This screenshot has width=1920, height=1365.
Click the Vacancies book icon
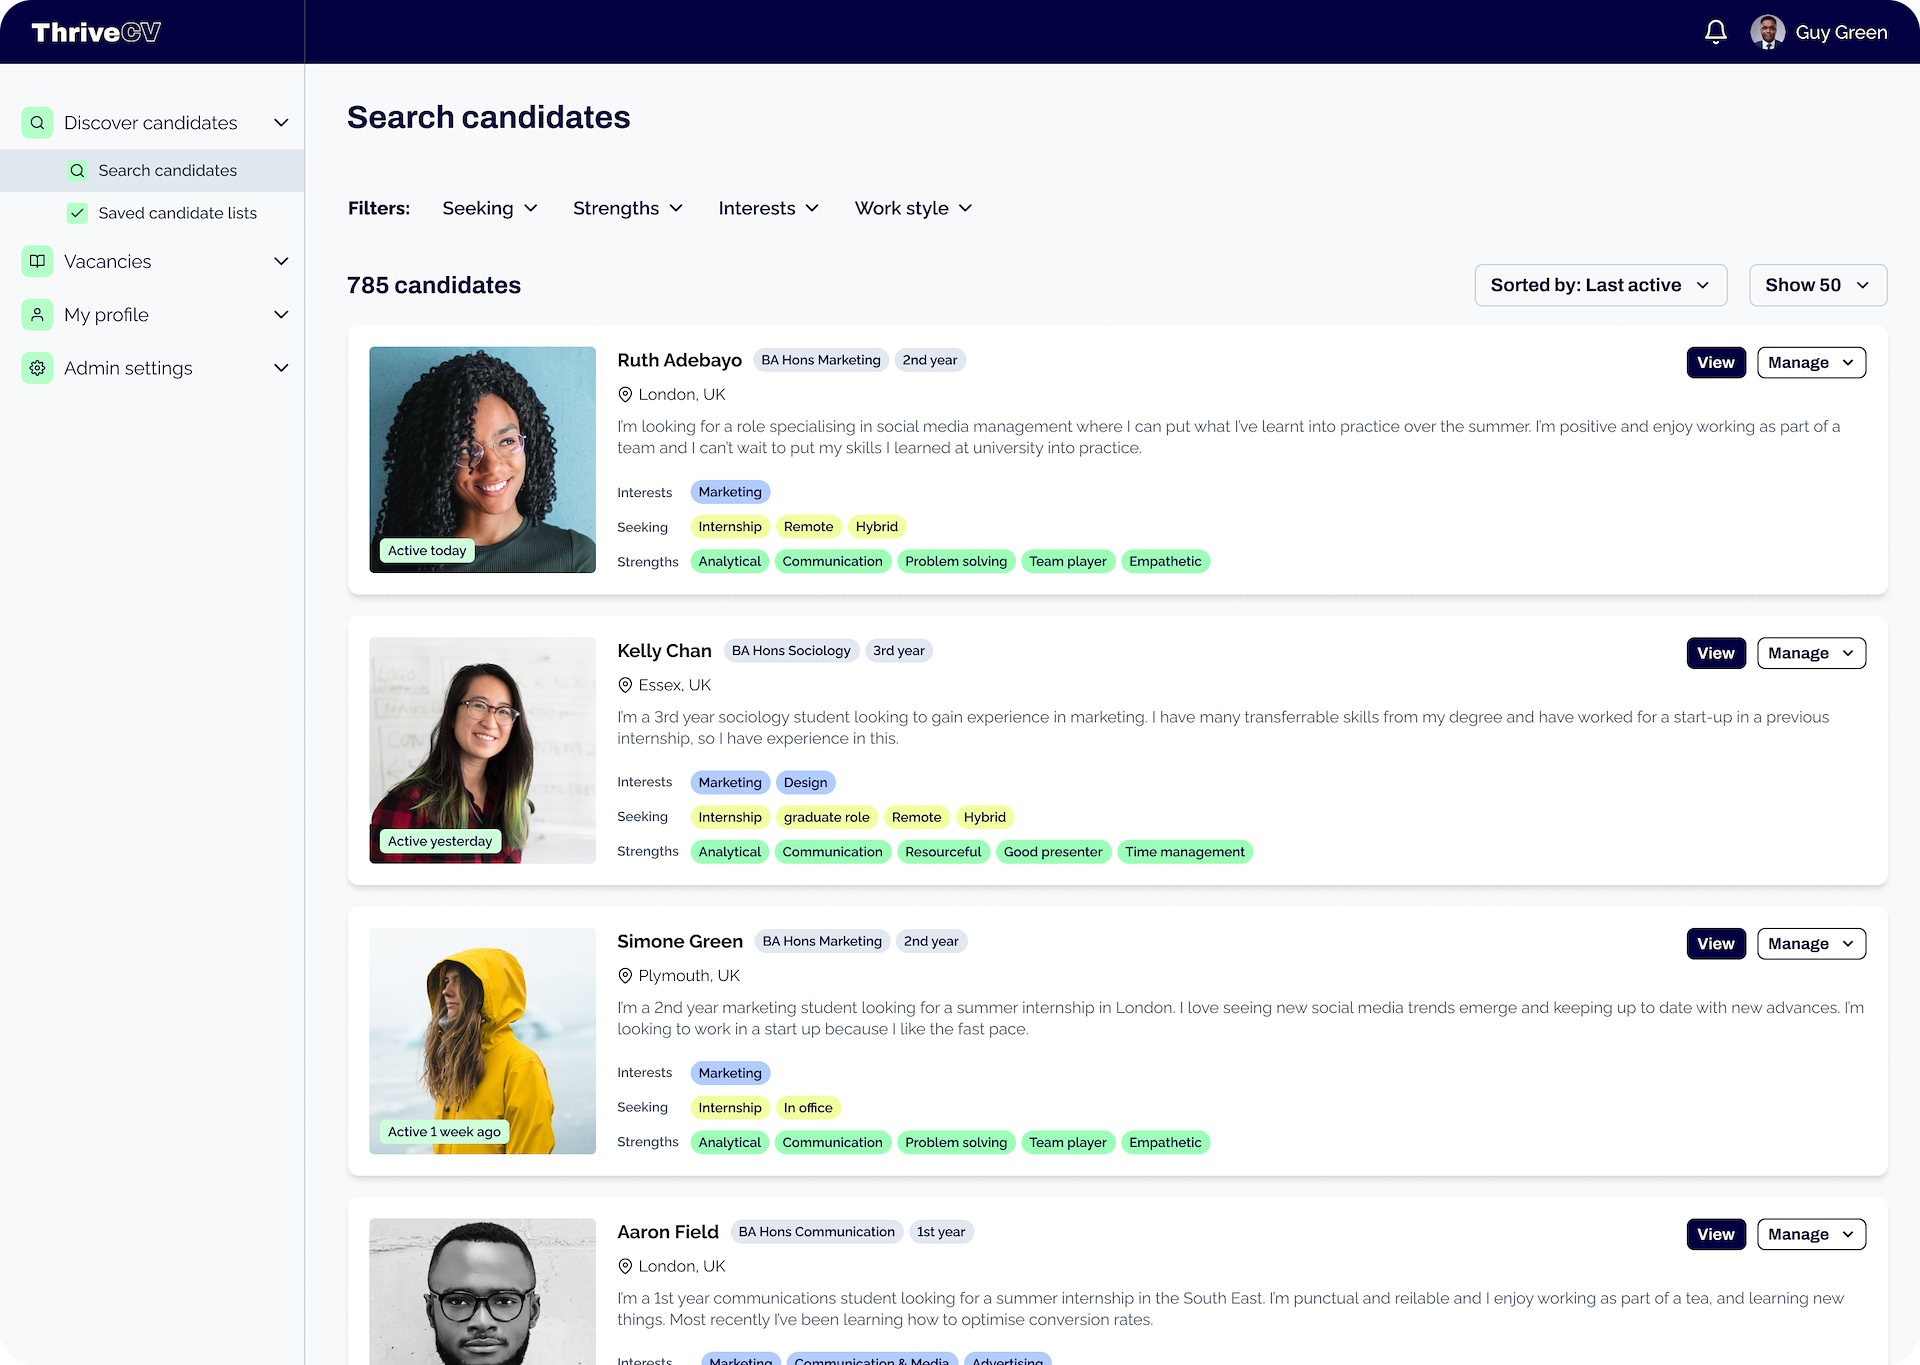pyautogui.click(x=37, y=261)
